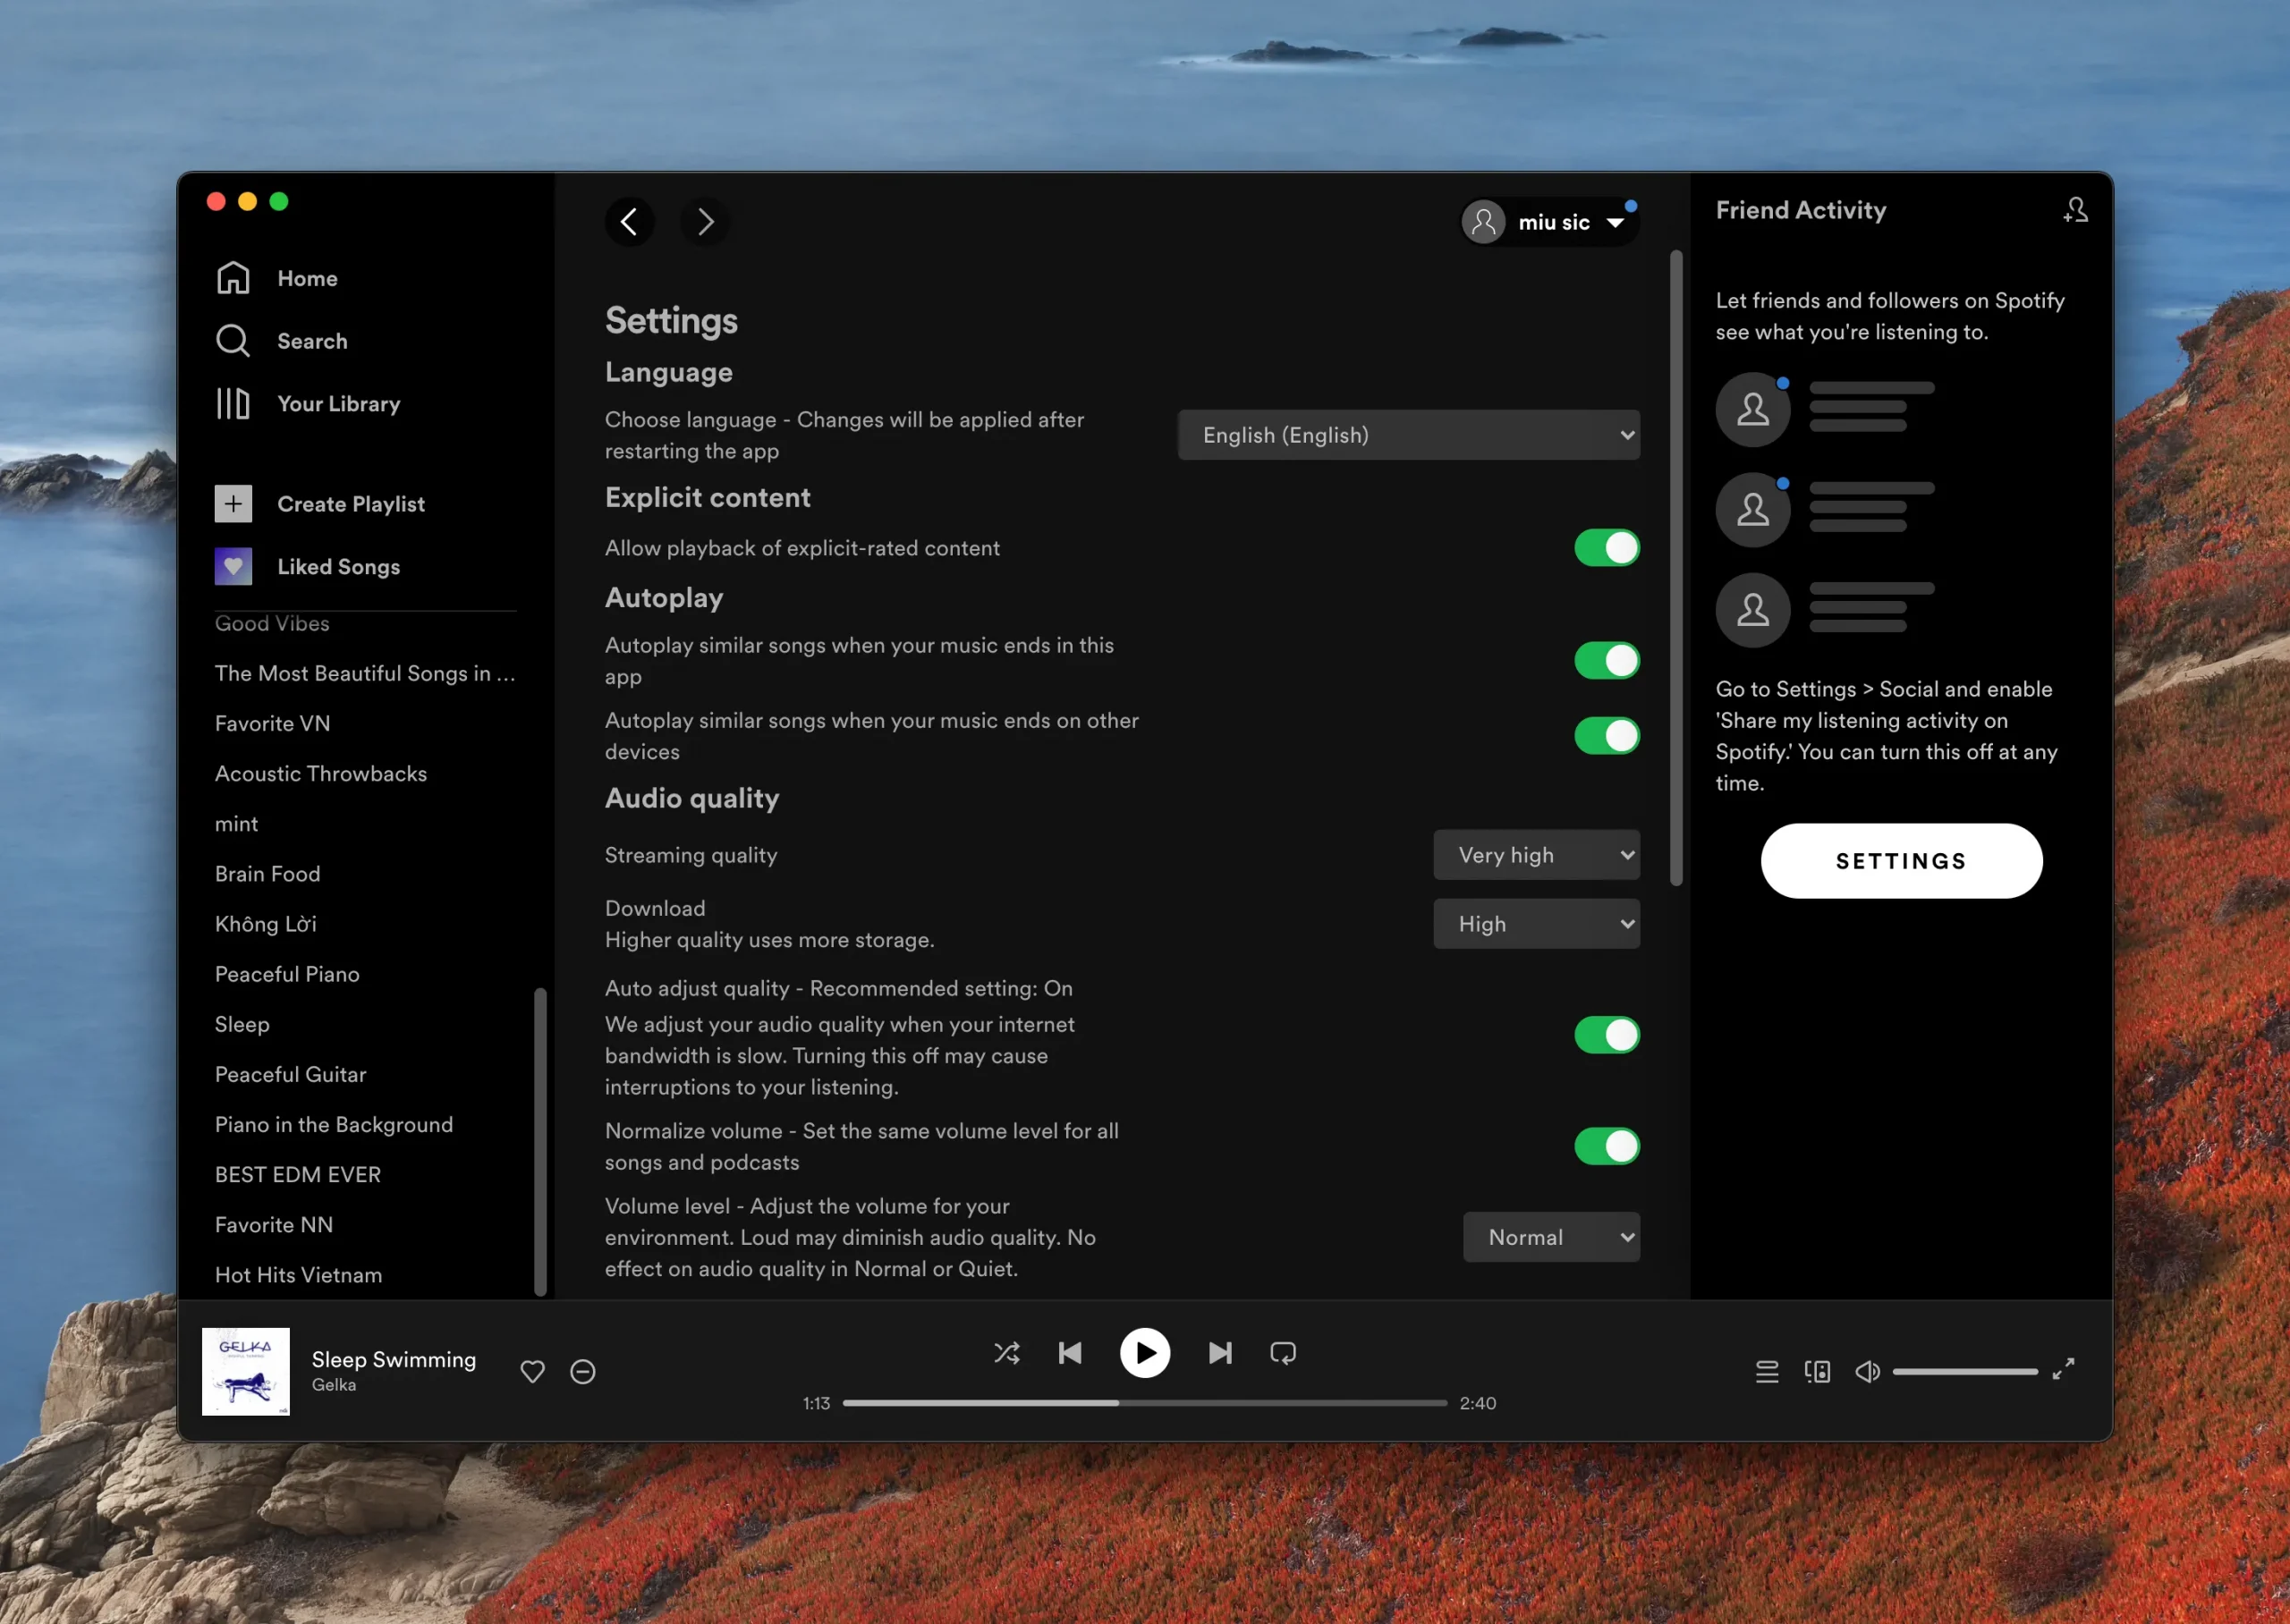Viewport: 2290px width, 1624px height.
Task: Open connect to a device
Action: click(1817, 1371)
